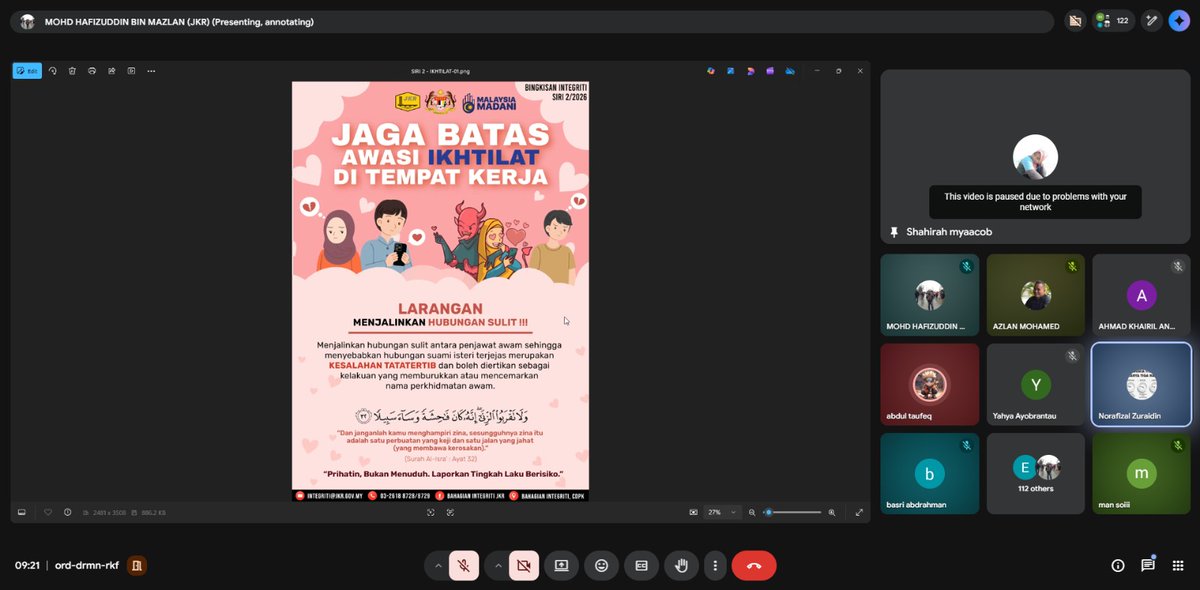
Task: Show all 122 participants
Action: pos(1114,20)
